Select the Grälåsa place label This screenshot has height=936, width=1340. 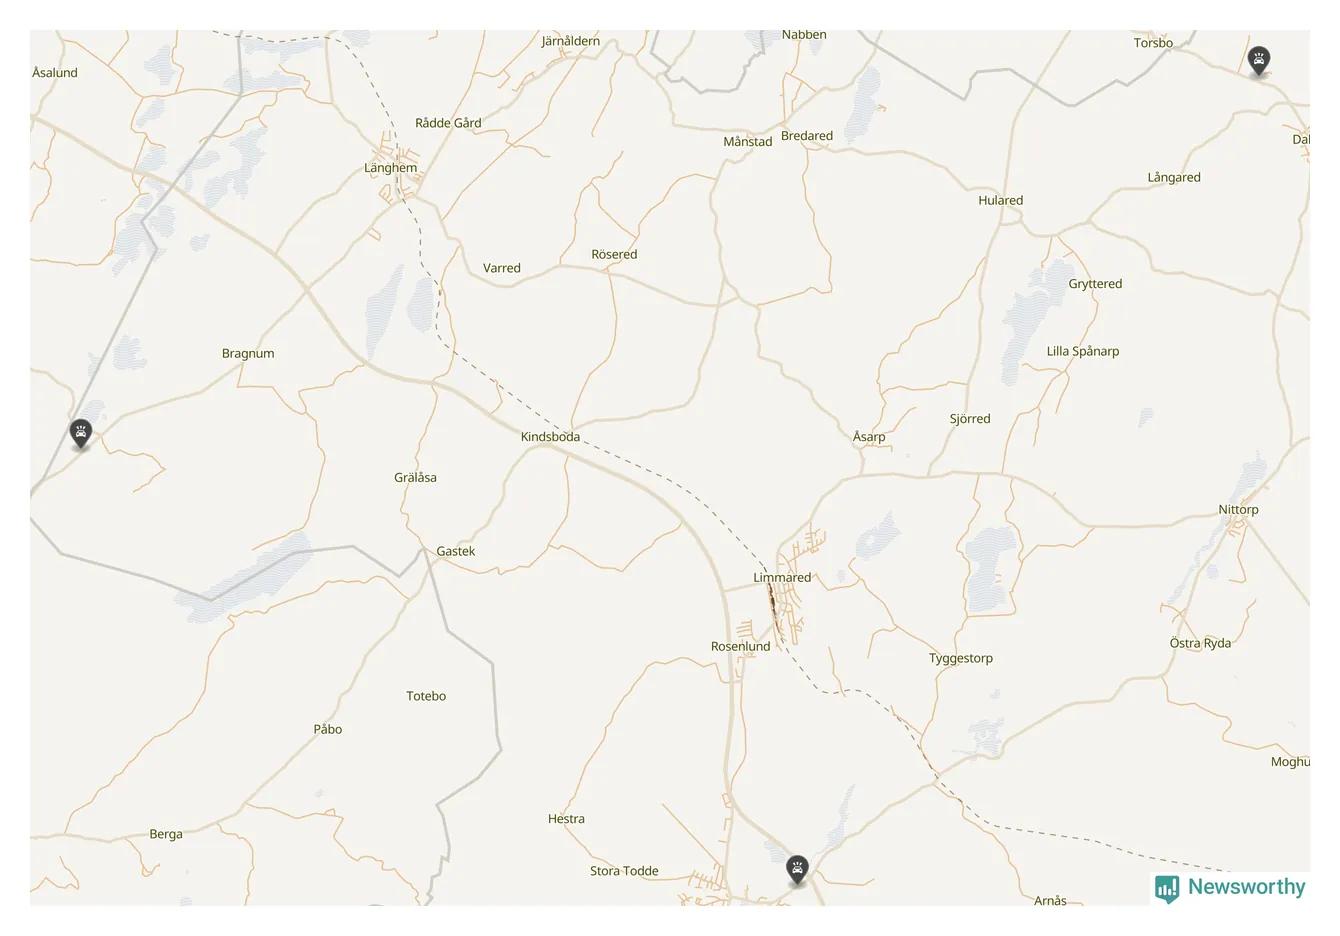pyautogui.click(x=415, y=477)
